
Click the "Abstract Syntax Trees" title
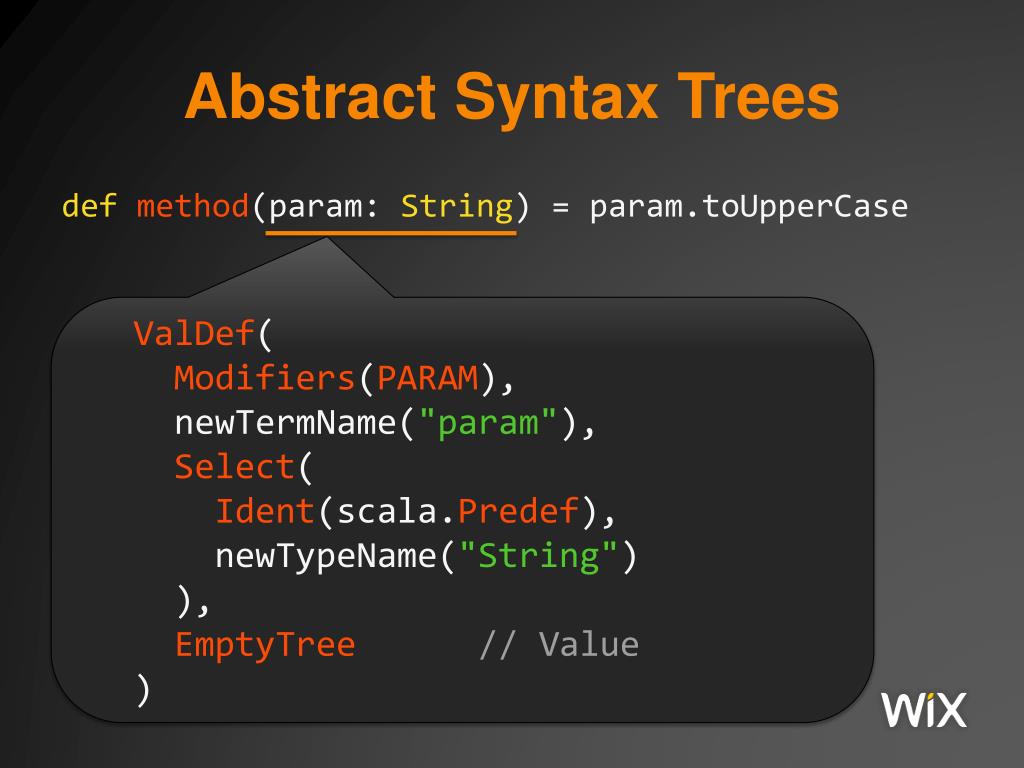[512, 97]
